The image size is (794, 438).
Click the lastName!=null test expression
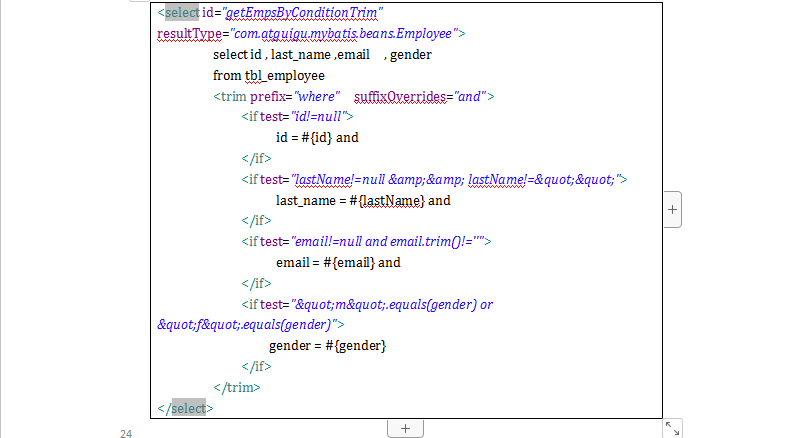tap(456, 180)
